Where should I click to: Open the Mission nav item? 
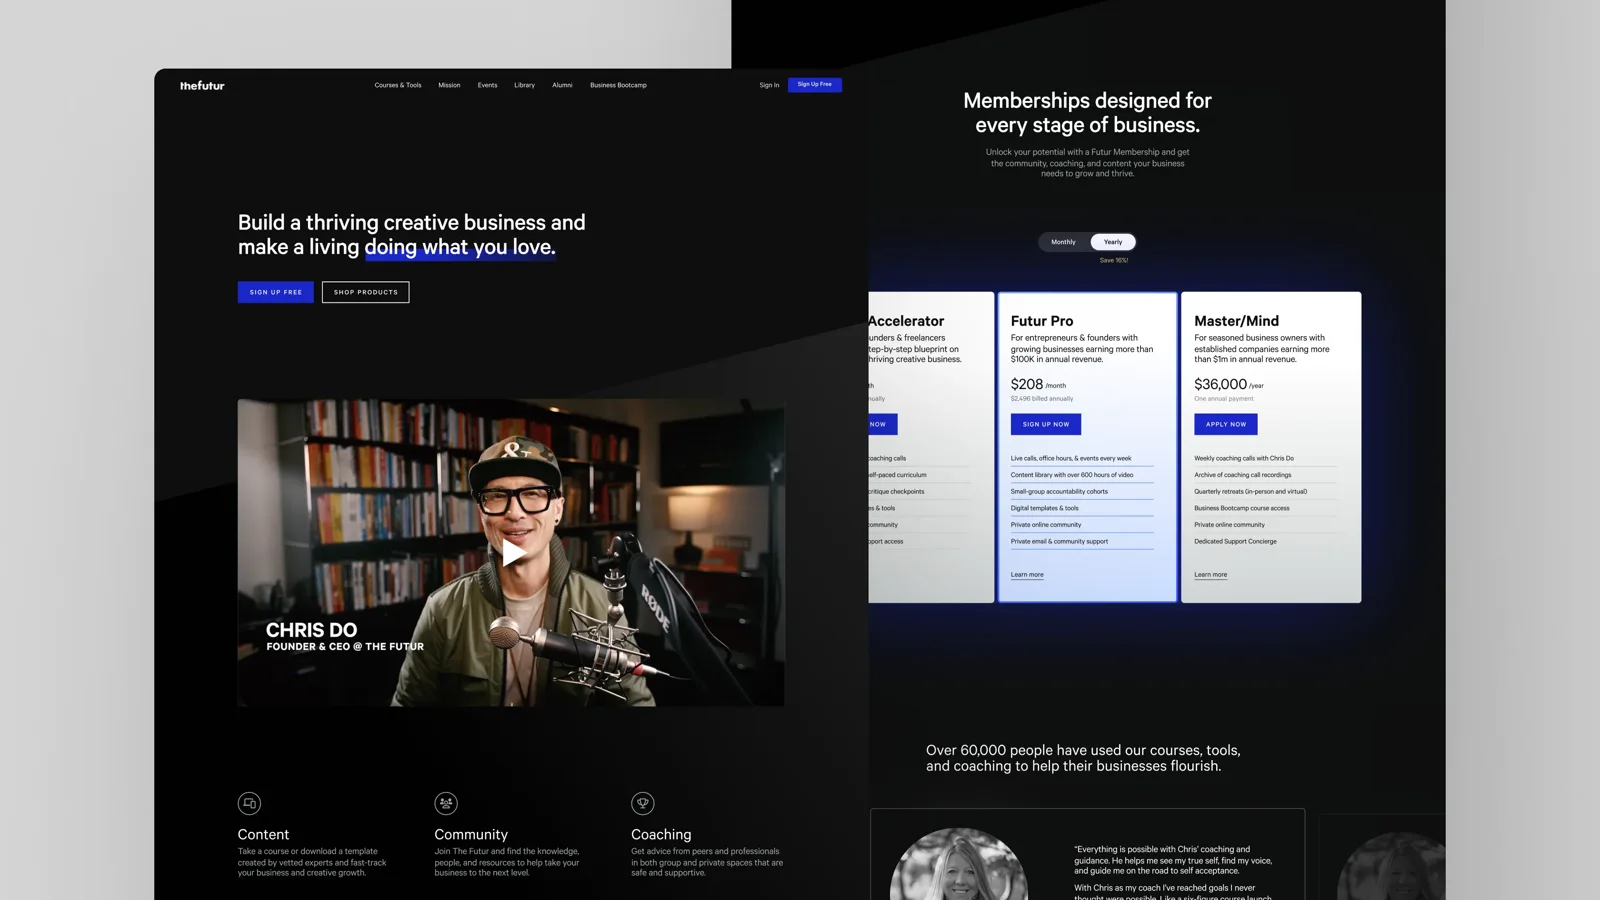(x=449, y=85)
